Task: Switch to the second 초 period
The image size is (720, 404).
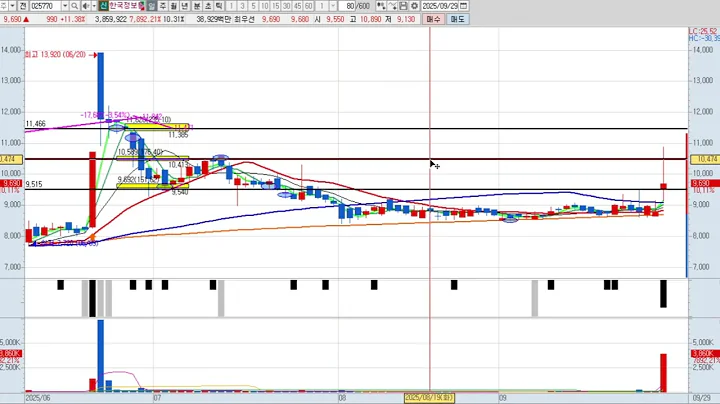Action: click(x=208, y=6)
